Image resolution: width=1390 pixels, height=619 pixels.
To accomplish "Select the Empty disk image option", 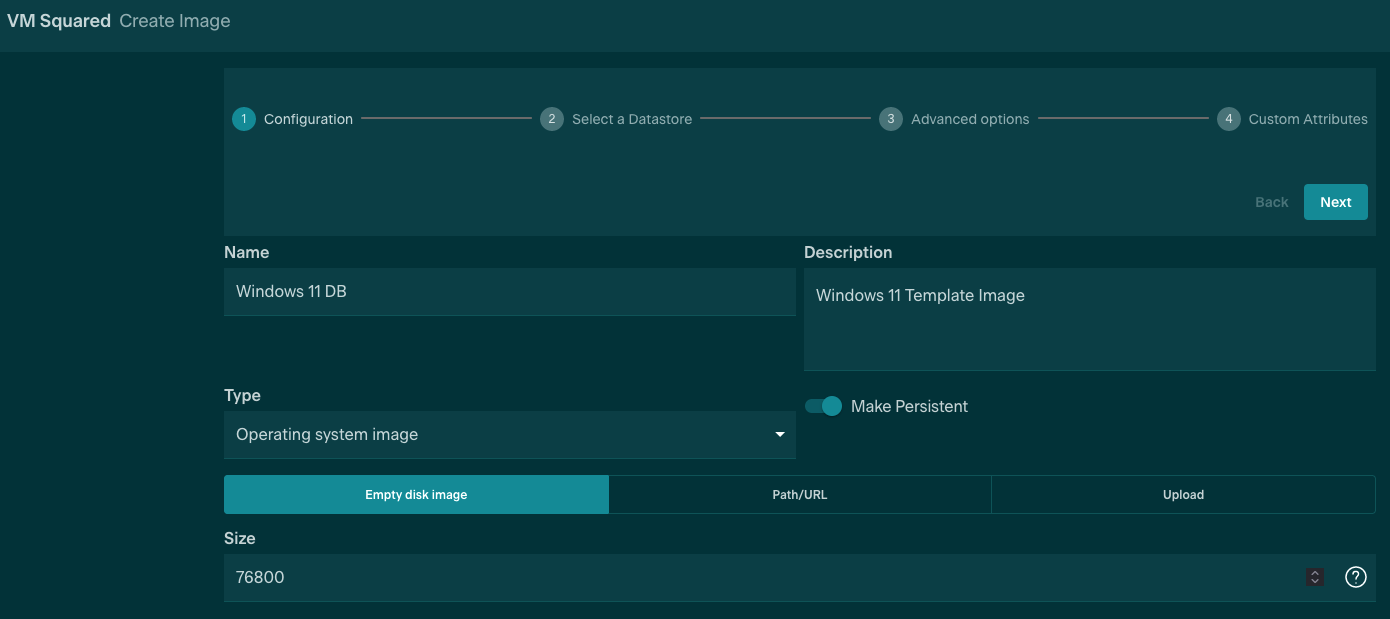I will [x=416, y=495].
